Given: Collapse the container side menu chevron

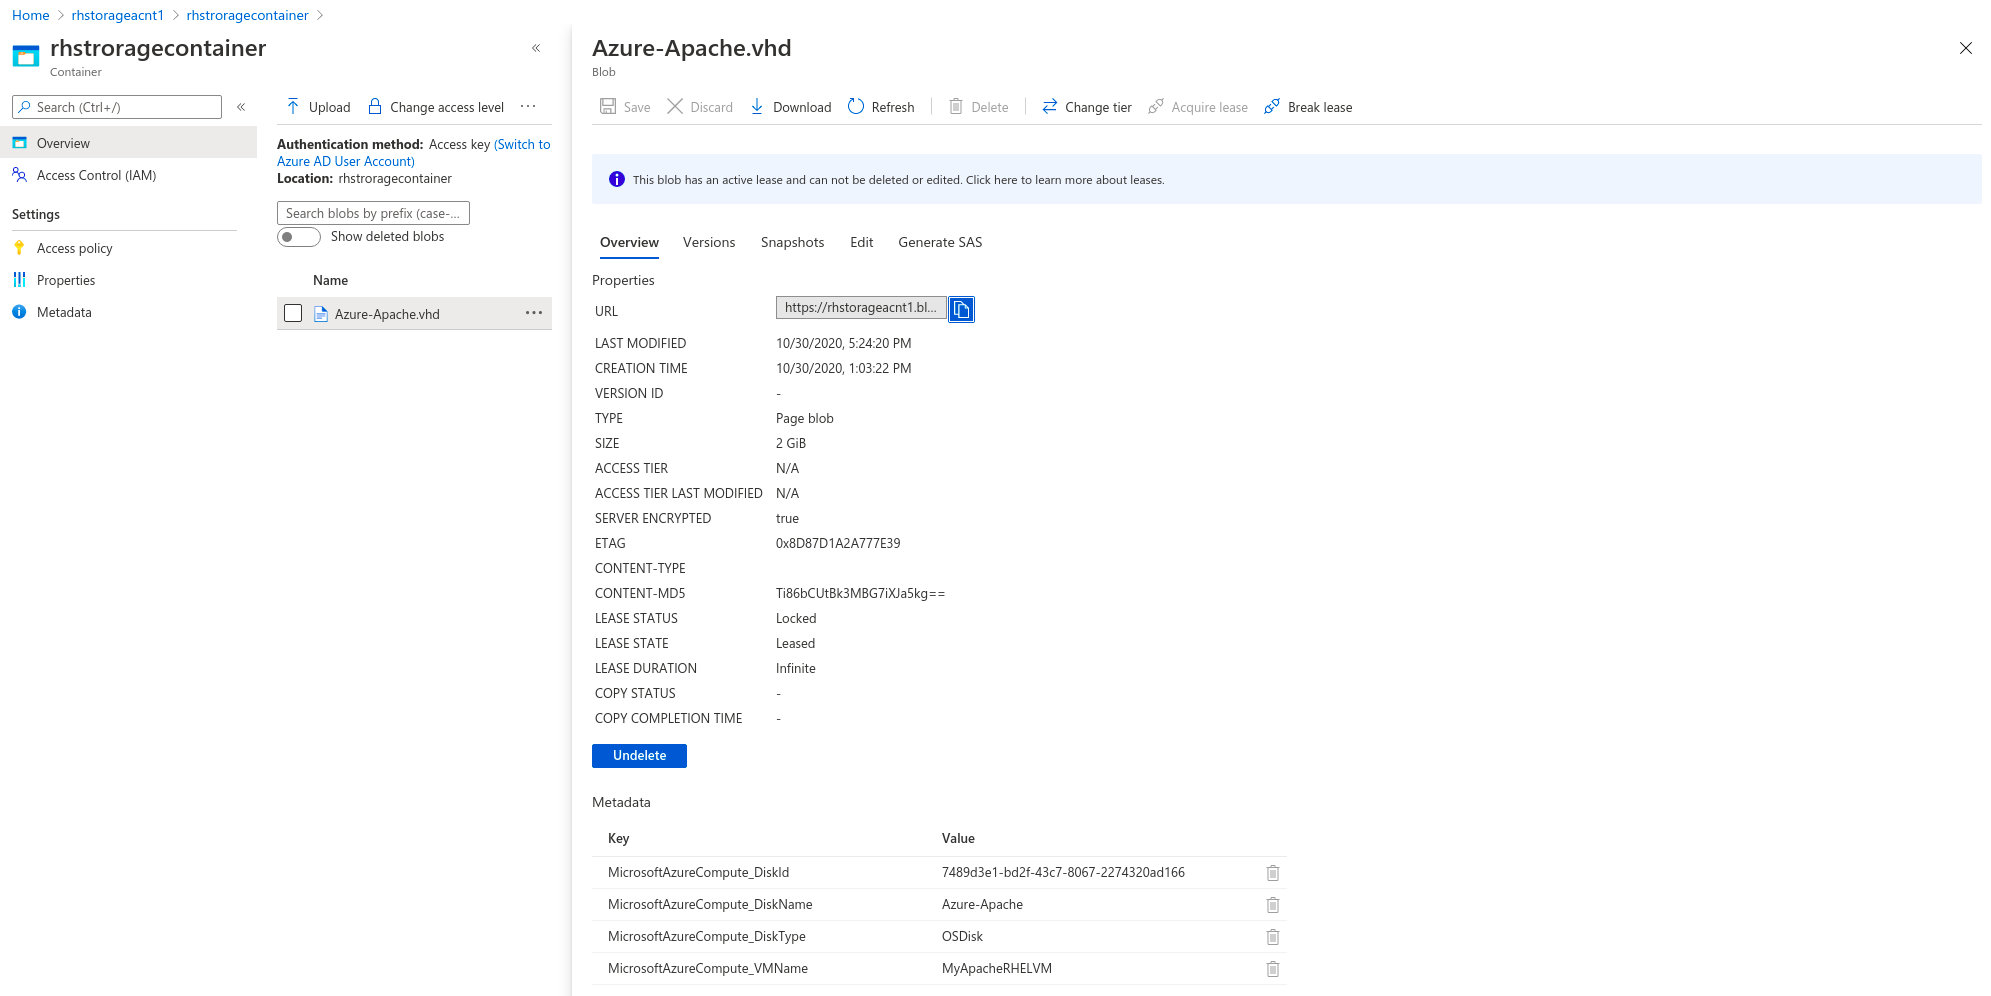Looking at the screenshot, I should pyautogui.click(x=241, y=107).
